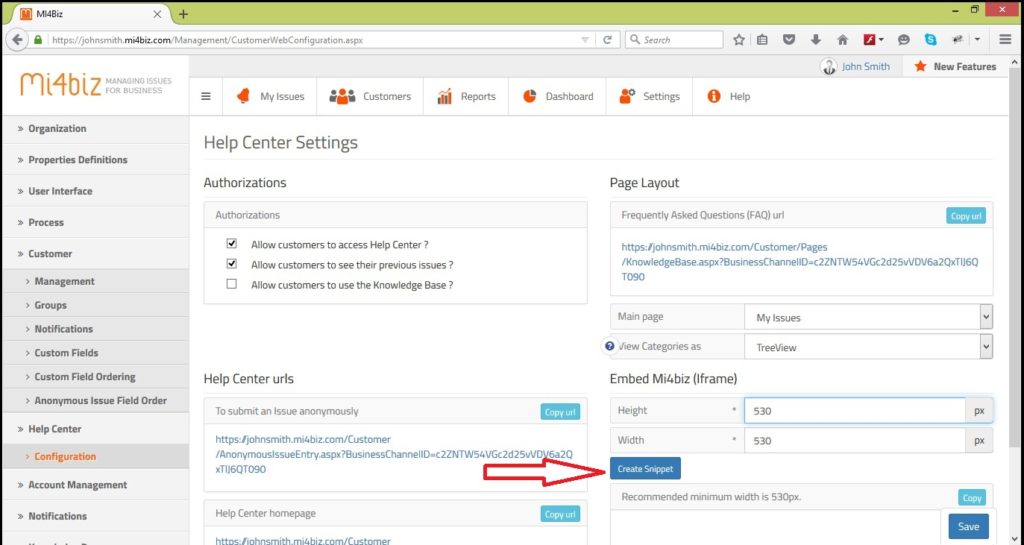Open Reports chart icon
Screen dimensions: 1024x545
coord(444,96)
